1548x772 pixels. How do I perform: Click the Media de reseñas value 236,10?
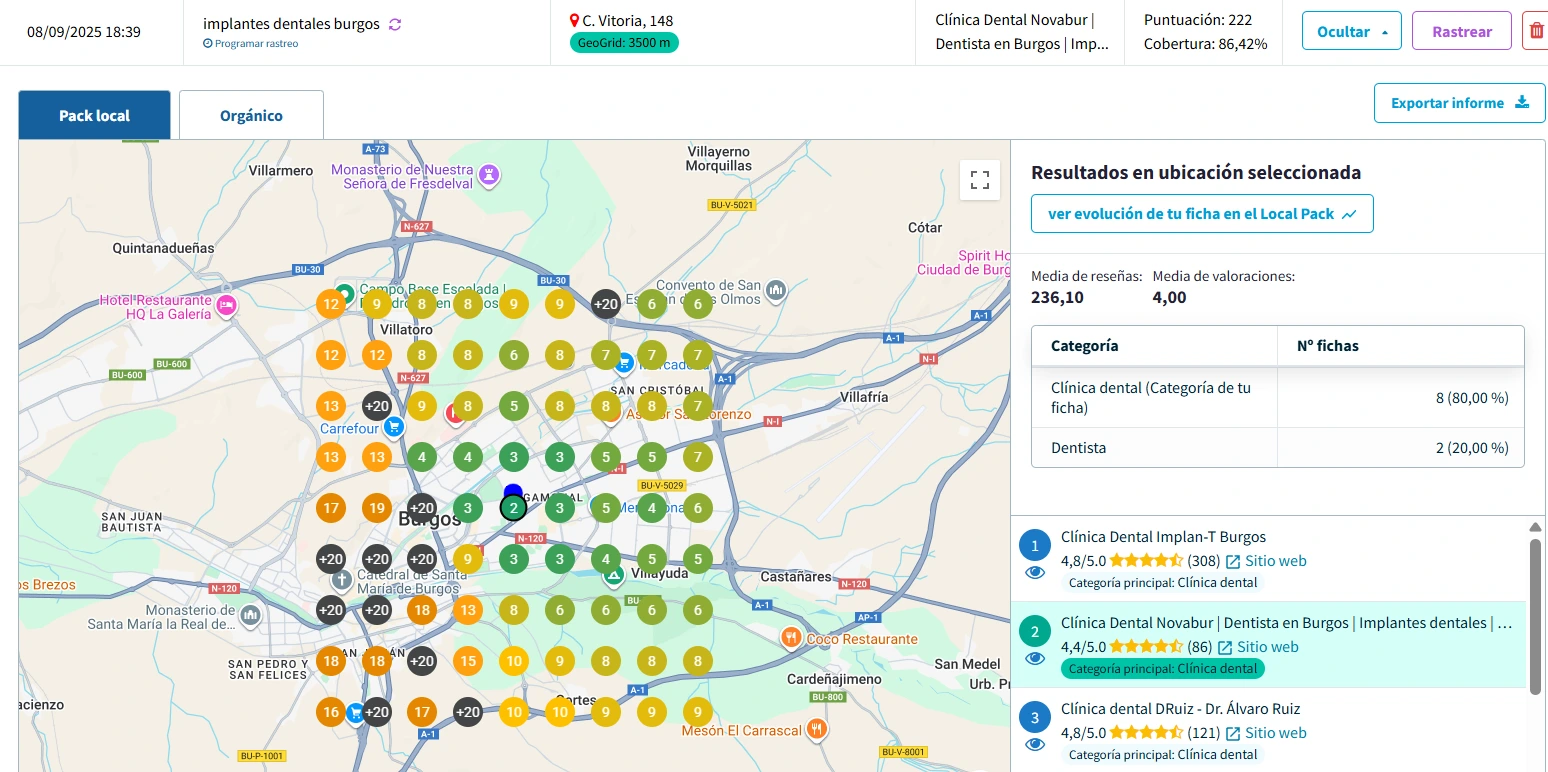[1057, 297]
